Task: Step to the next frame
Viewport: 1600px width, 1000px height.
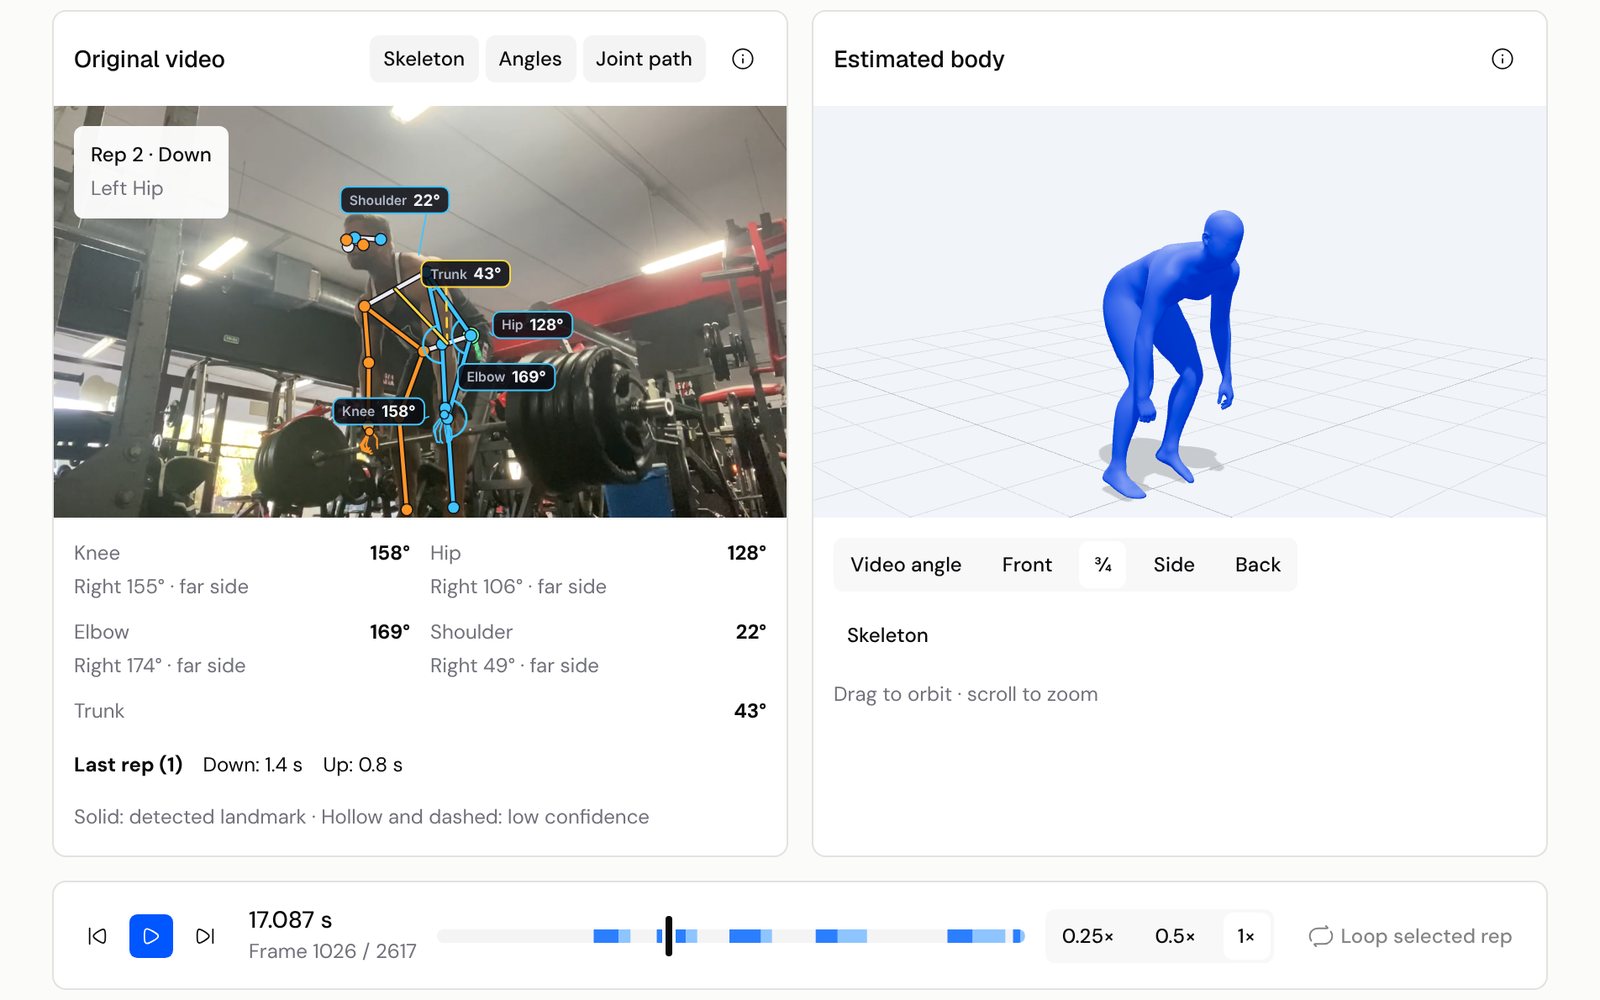Action: (x=205, y=936)
